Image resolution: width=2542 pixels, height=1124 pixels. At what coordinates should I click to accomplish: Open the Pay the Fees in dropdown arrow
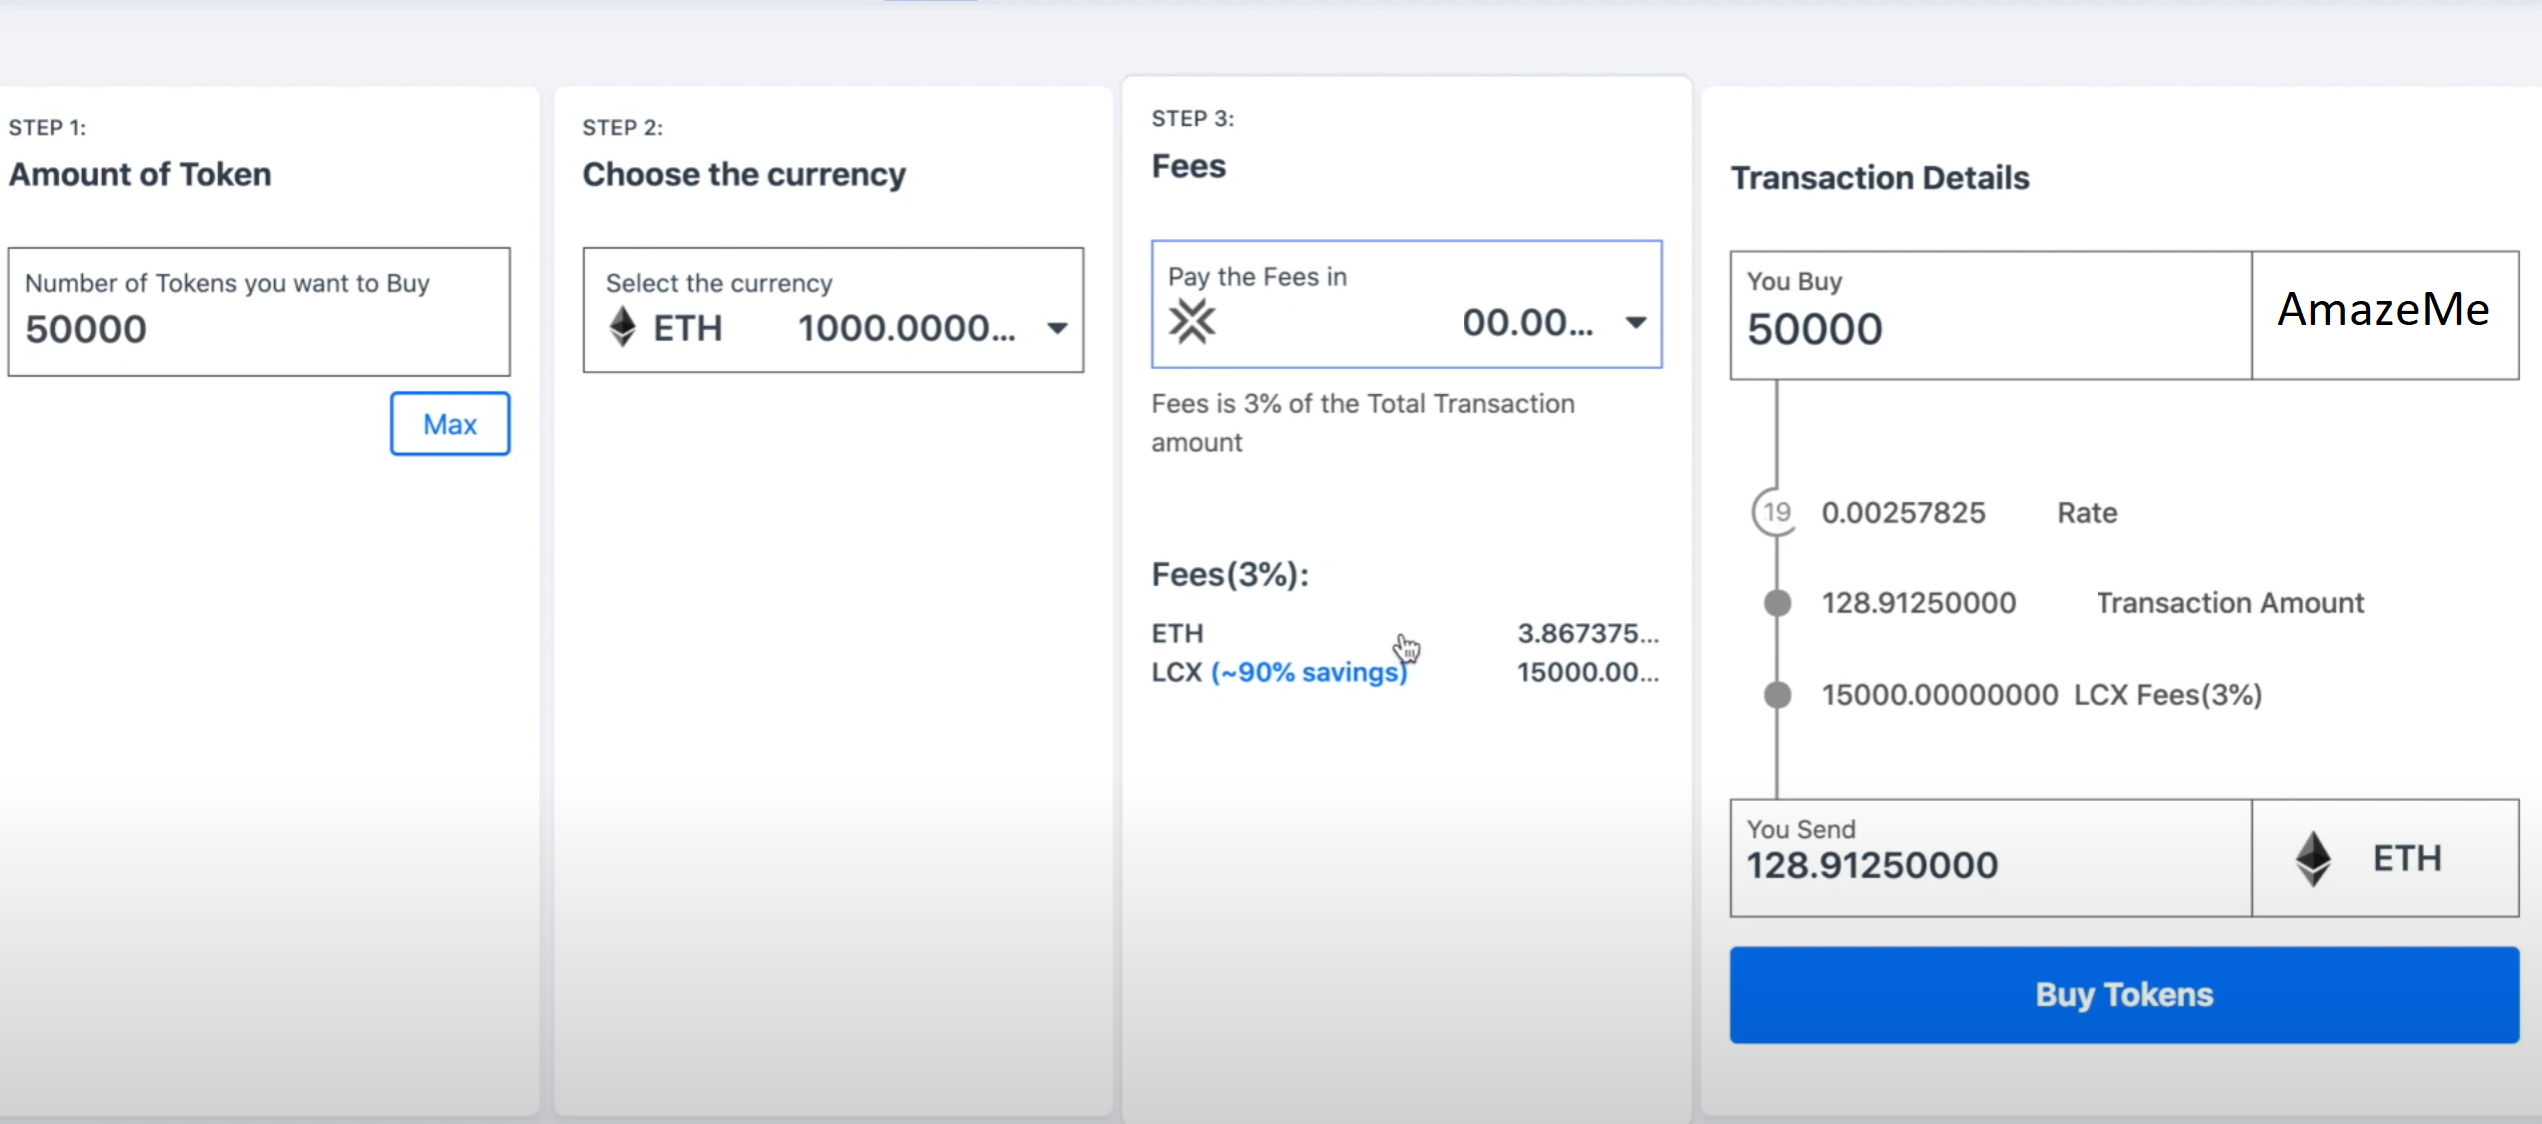[x=1636, y=322]
